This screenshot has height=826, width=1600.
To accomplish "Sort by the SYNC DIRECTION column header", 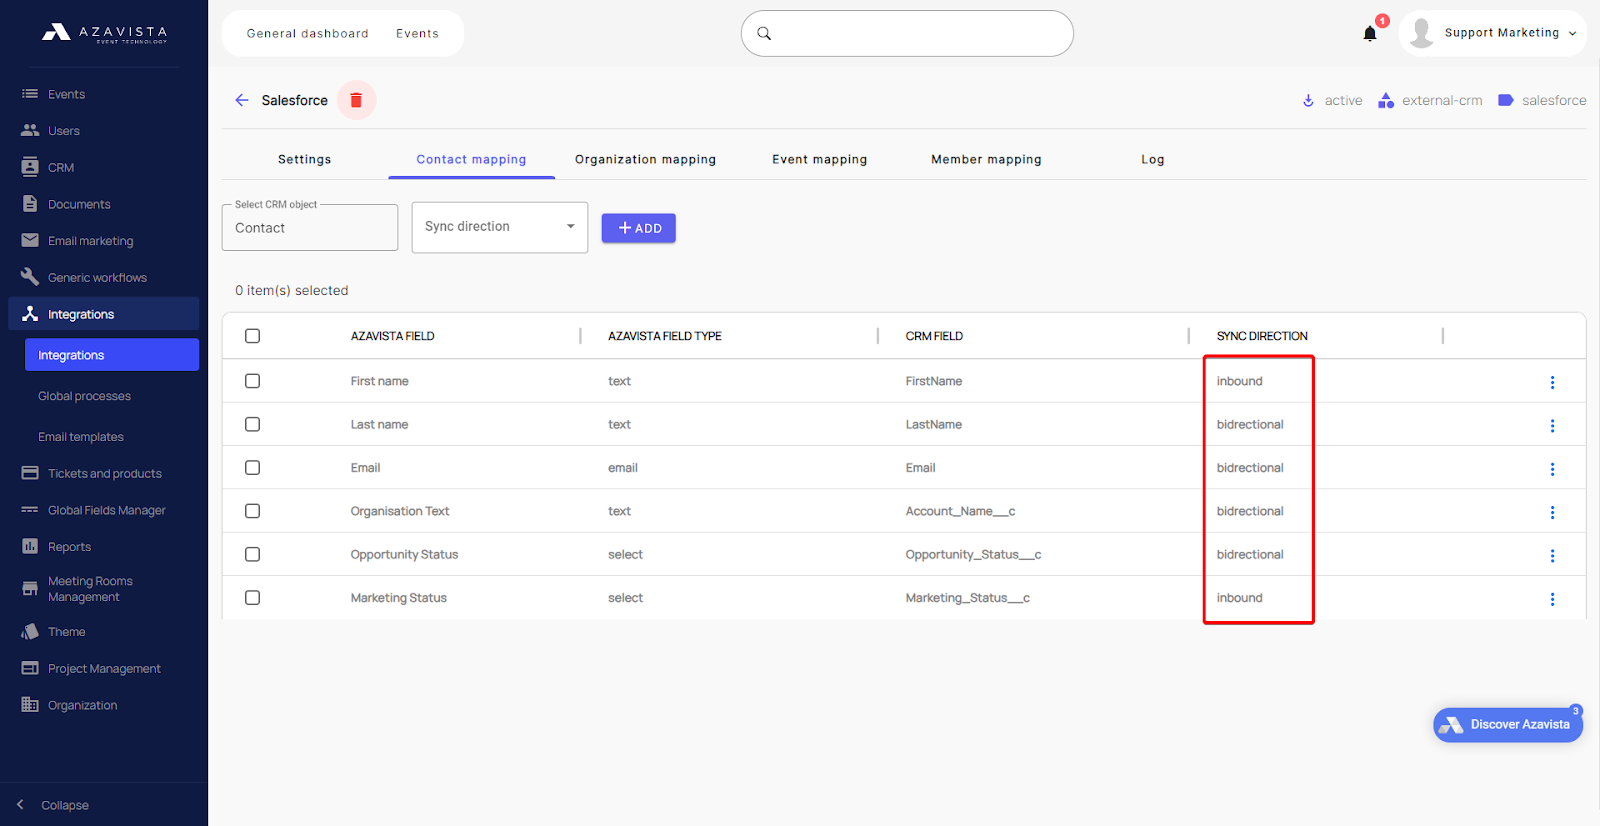I will (1262, 336).
